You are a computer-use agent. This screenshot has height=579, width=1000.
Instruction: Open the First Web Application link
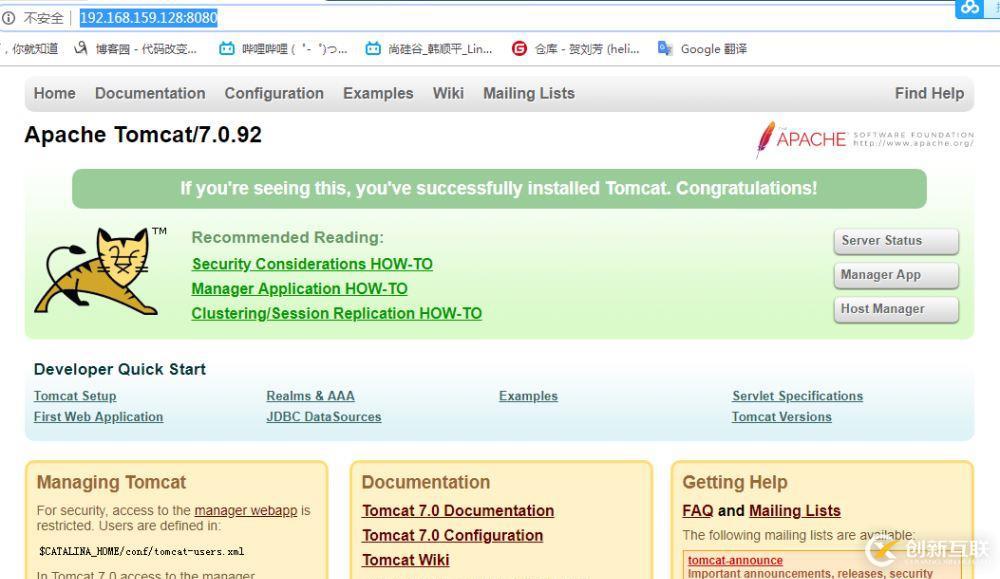tap(98, 416)
